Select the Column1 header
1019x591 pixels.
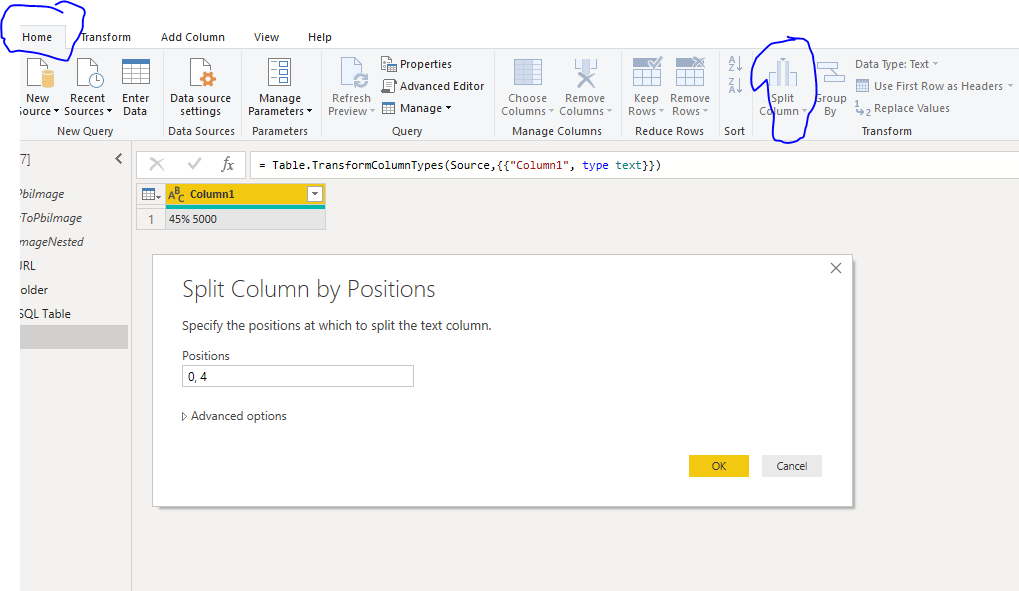pyautogui.click(x=246, y=194)
